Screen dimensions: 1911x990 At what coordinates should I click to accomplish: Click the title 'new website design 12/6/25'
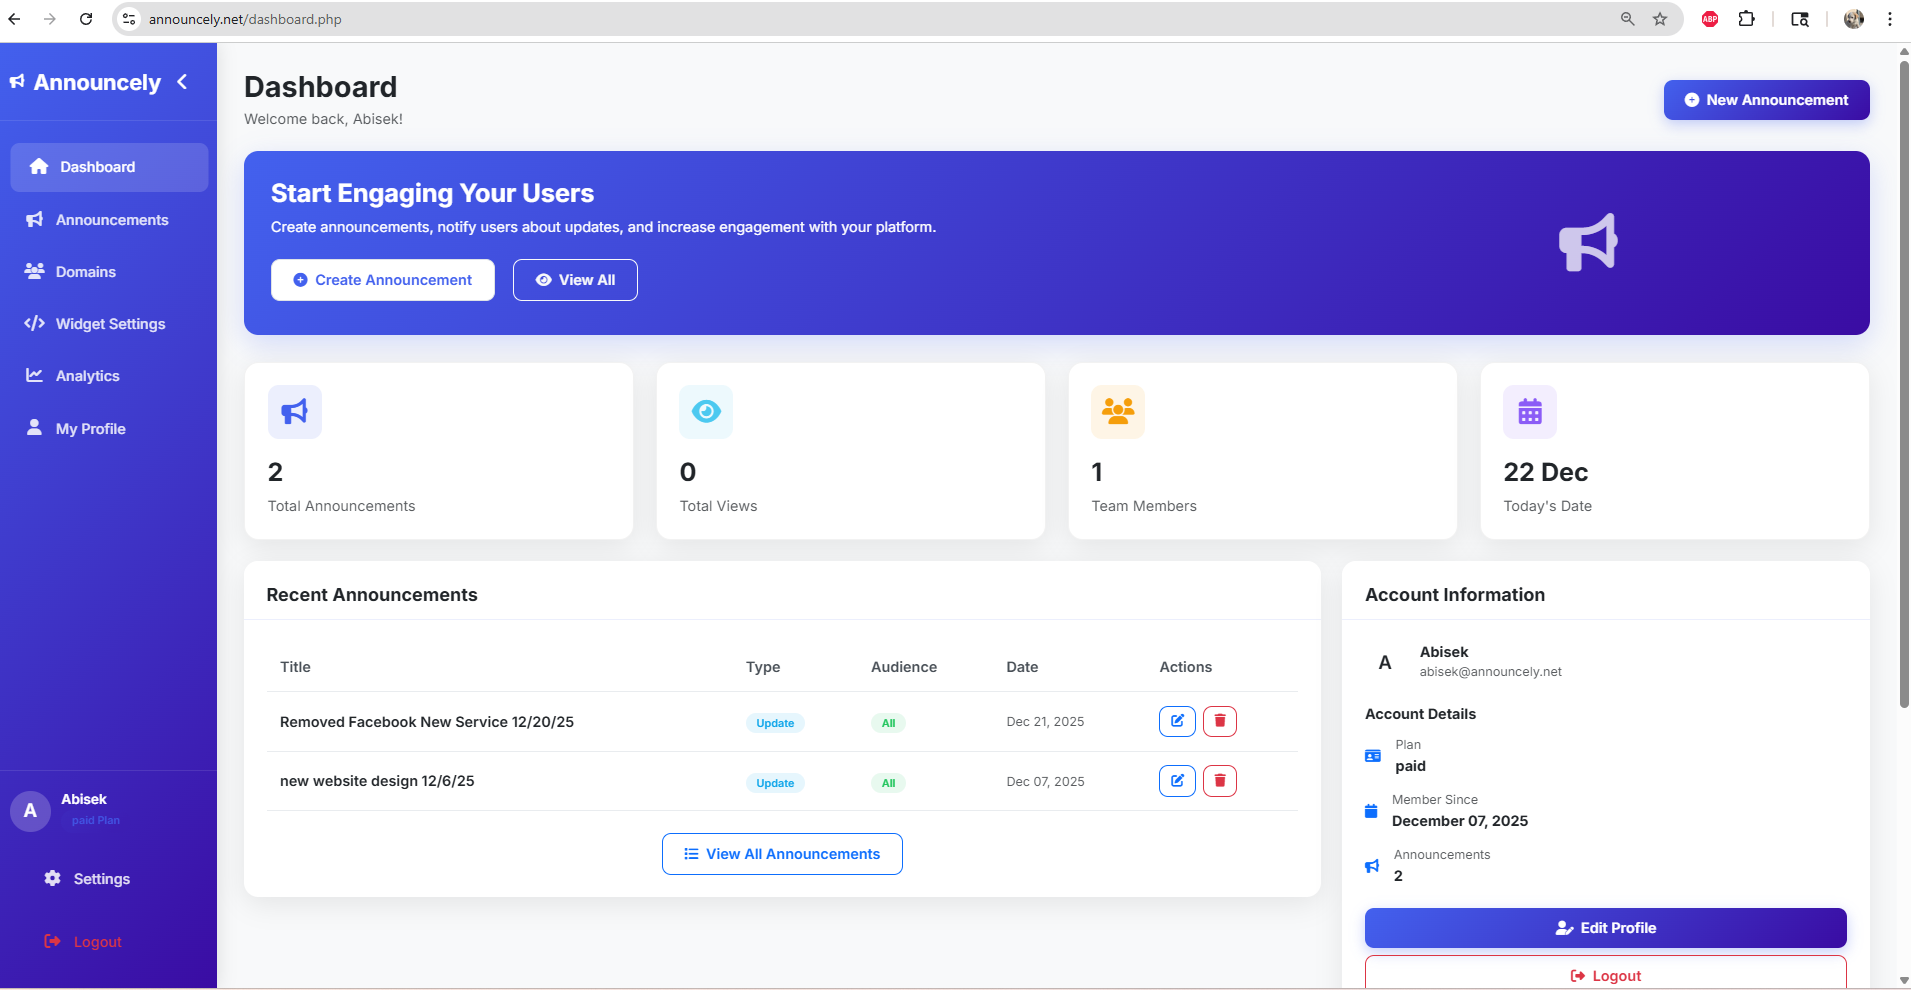pyautogui.click(x=377, y=781)
